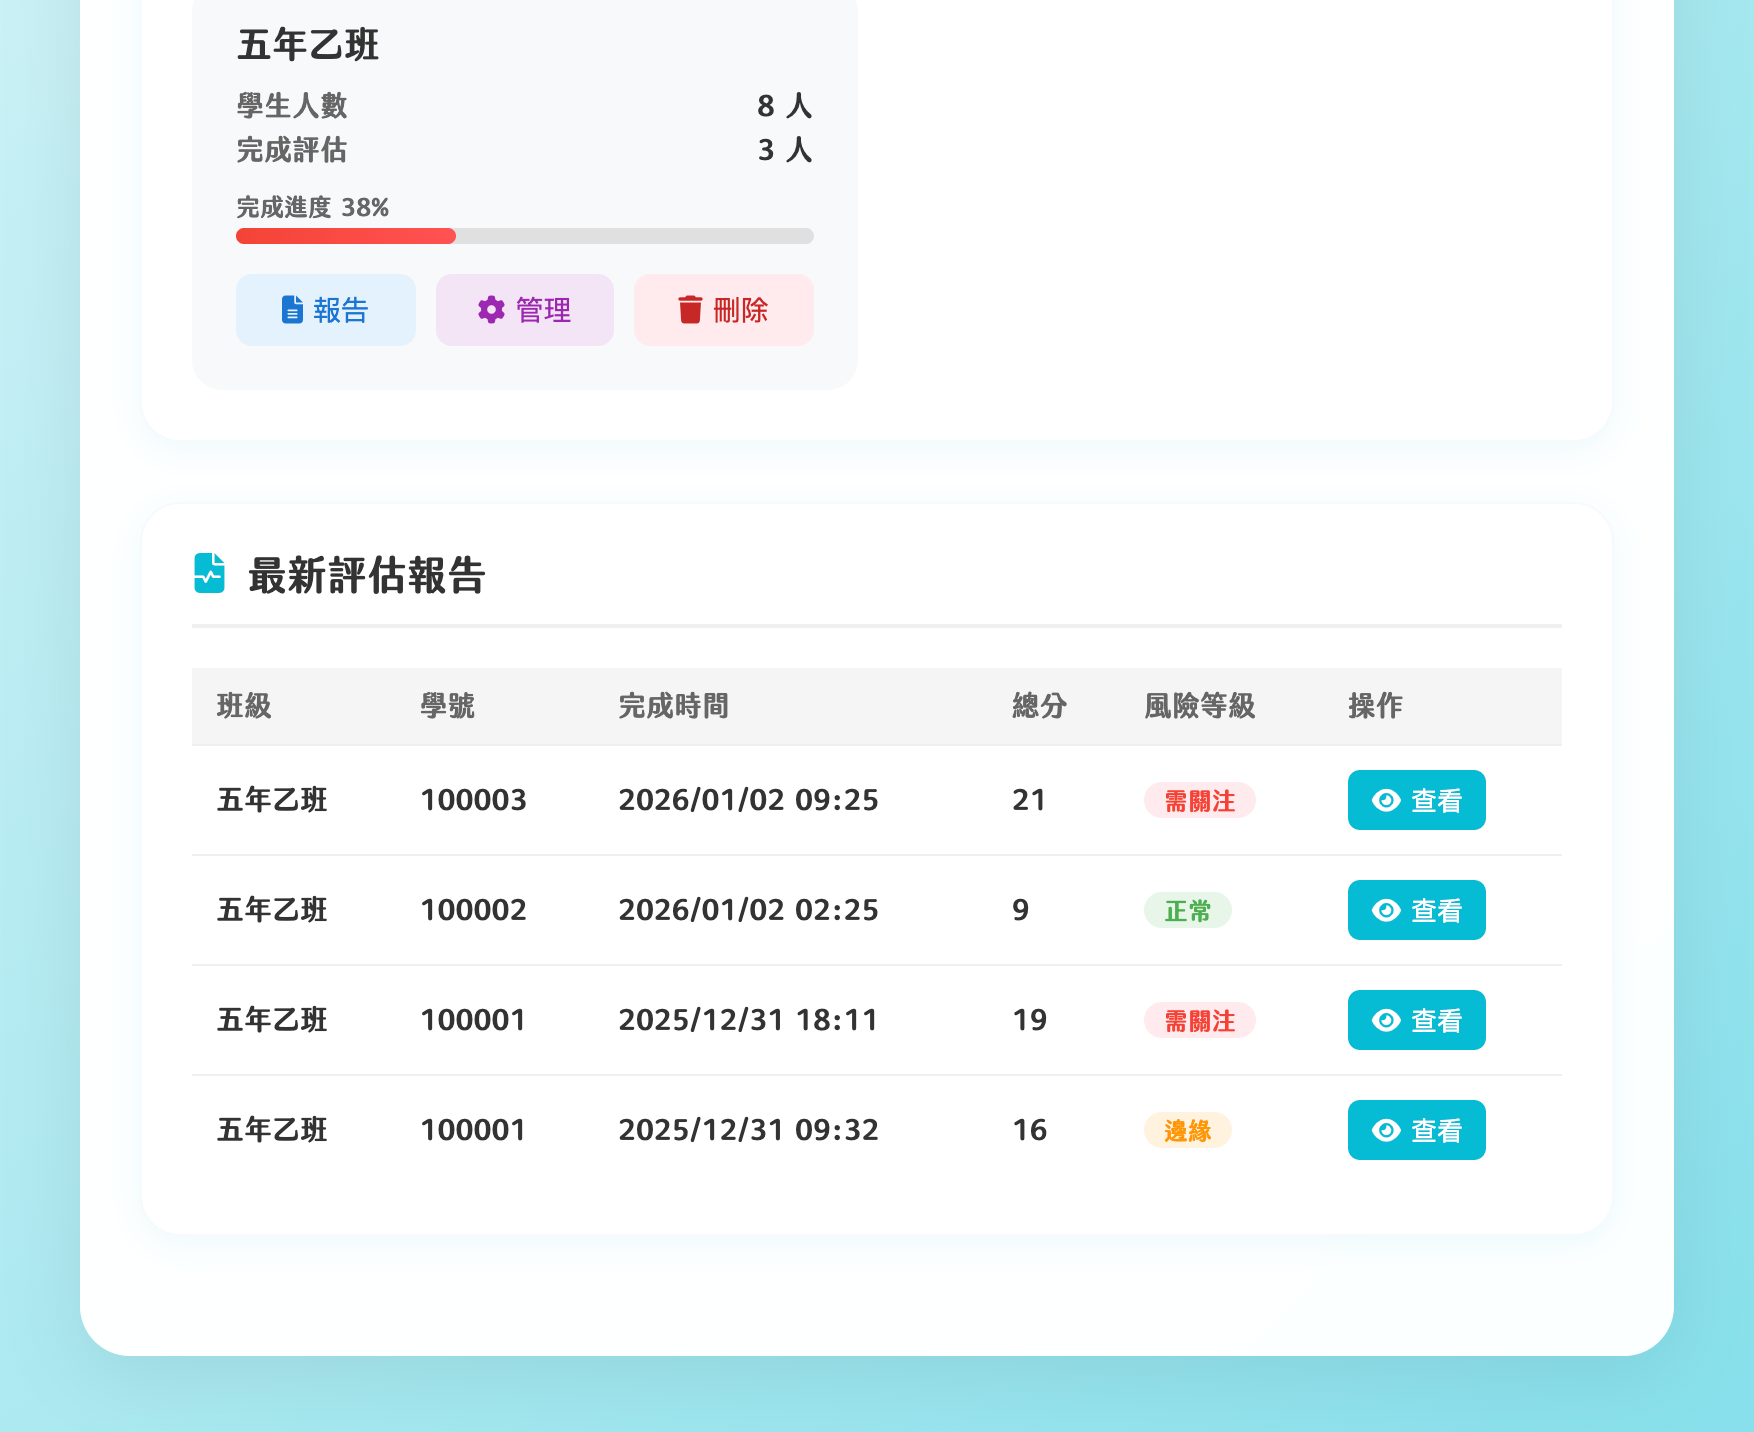
Task: Select the gear icon in the 管理 button
Action: pyautogui.click(x=490, y=310)
